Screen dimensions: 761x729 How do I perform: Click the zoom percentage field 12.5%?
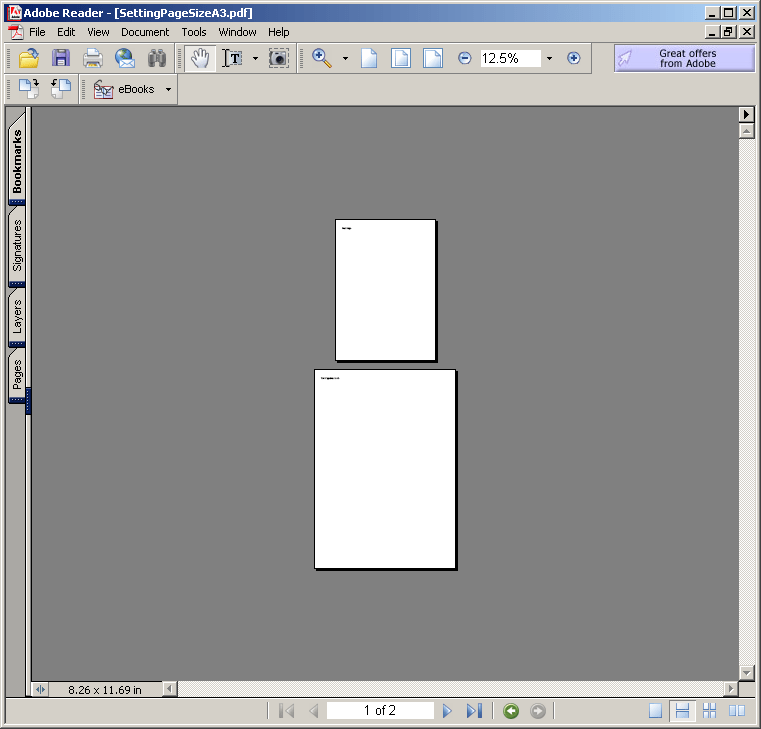pyautogui.click(x=511, y=58)
